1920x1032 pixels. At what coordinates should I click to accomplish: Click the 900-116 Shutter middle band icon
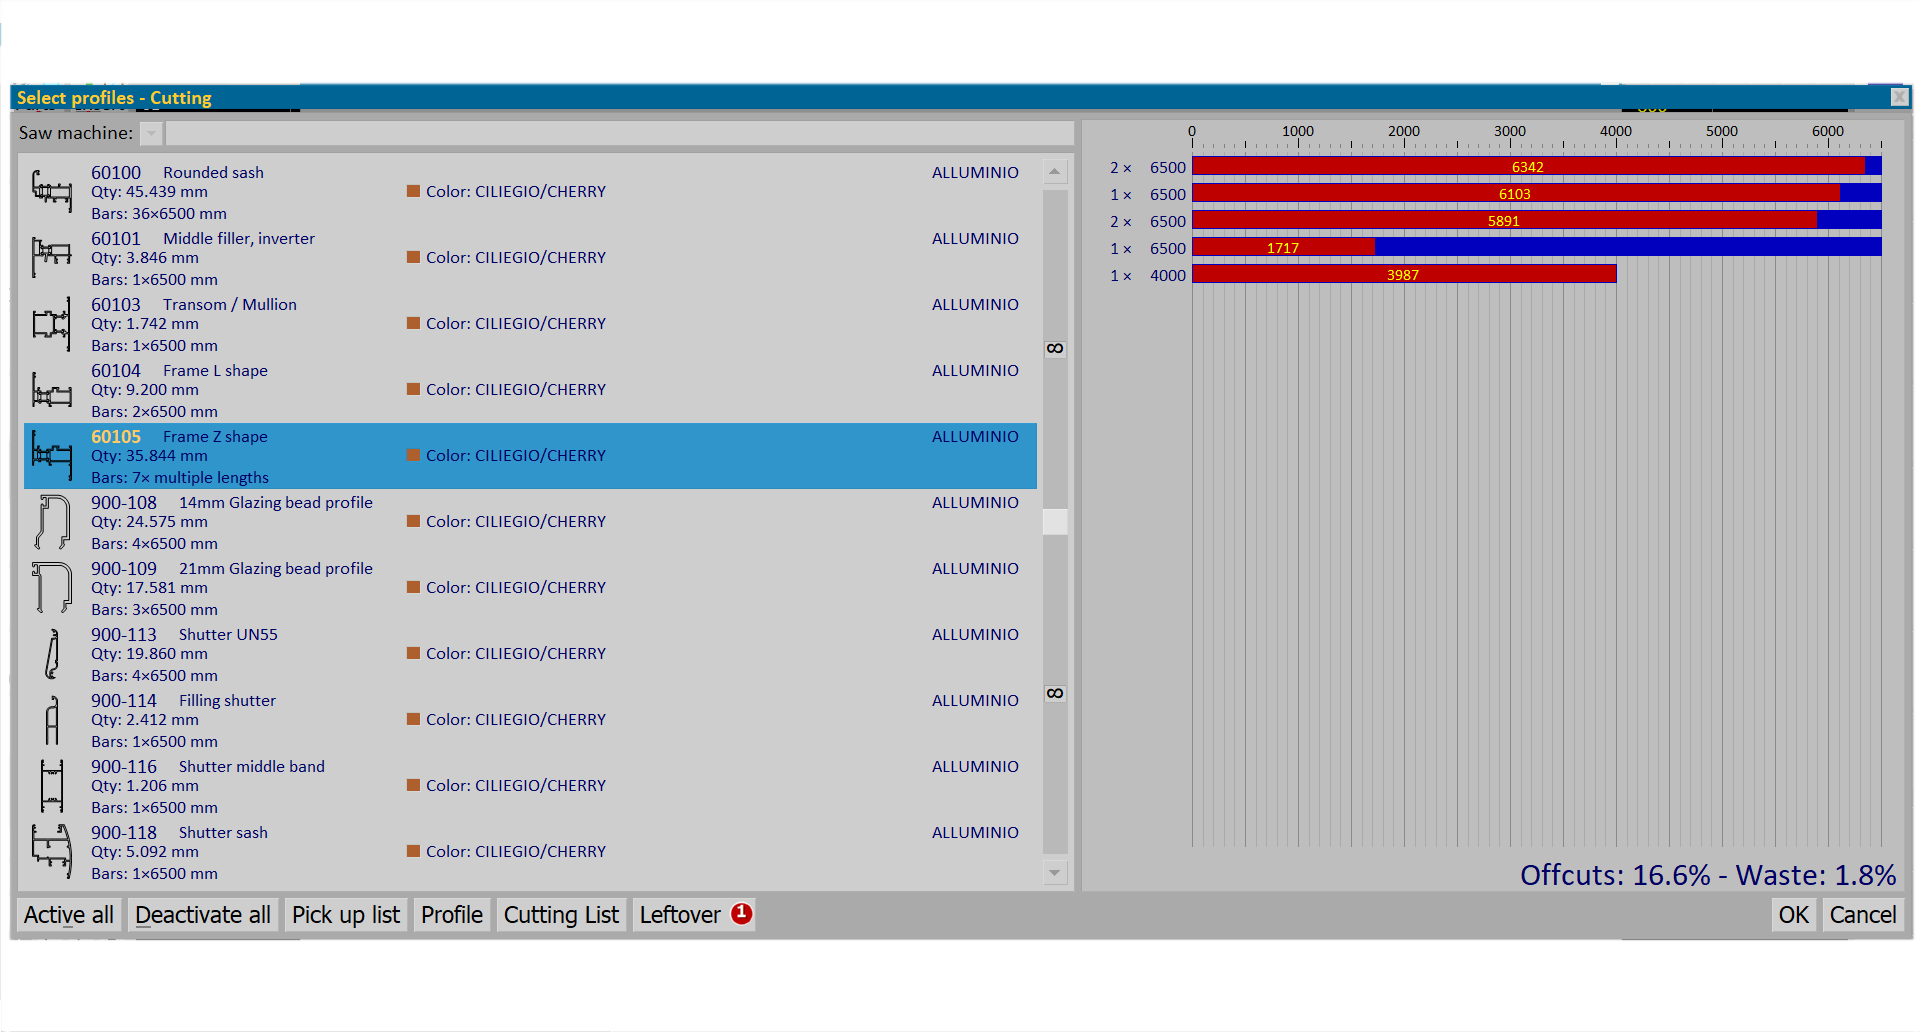[x=52, y=786]
